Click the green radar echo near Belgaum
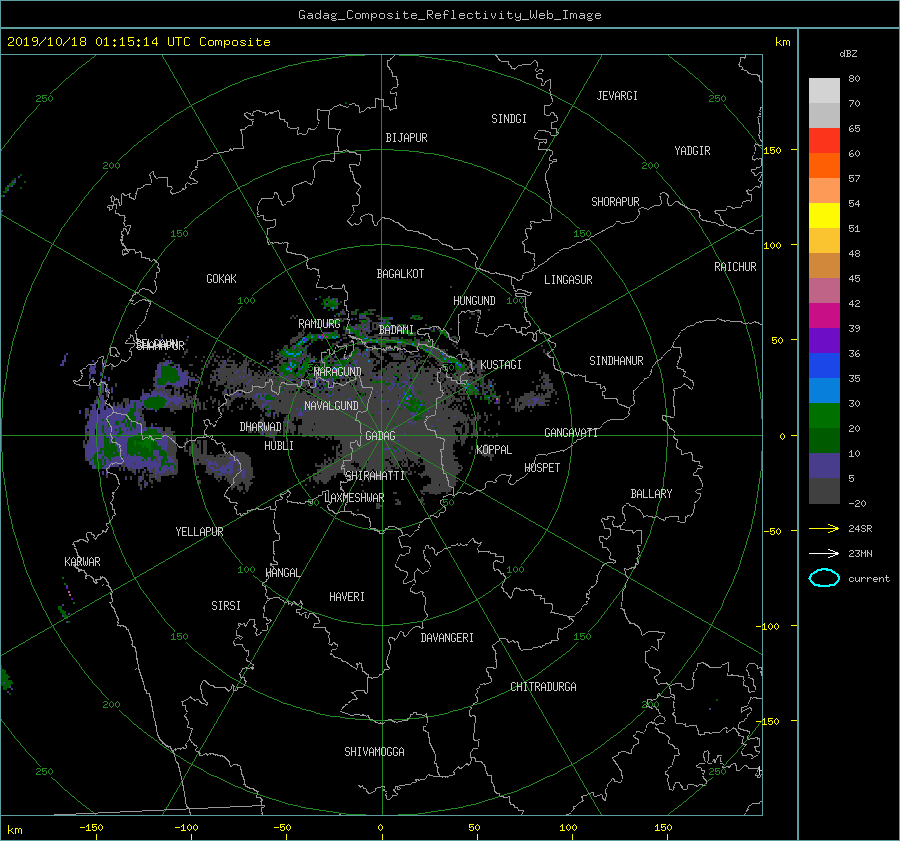The height and width of the screenshot is (841, 900). click(168, 374)
